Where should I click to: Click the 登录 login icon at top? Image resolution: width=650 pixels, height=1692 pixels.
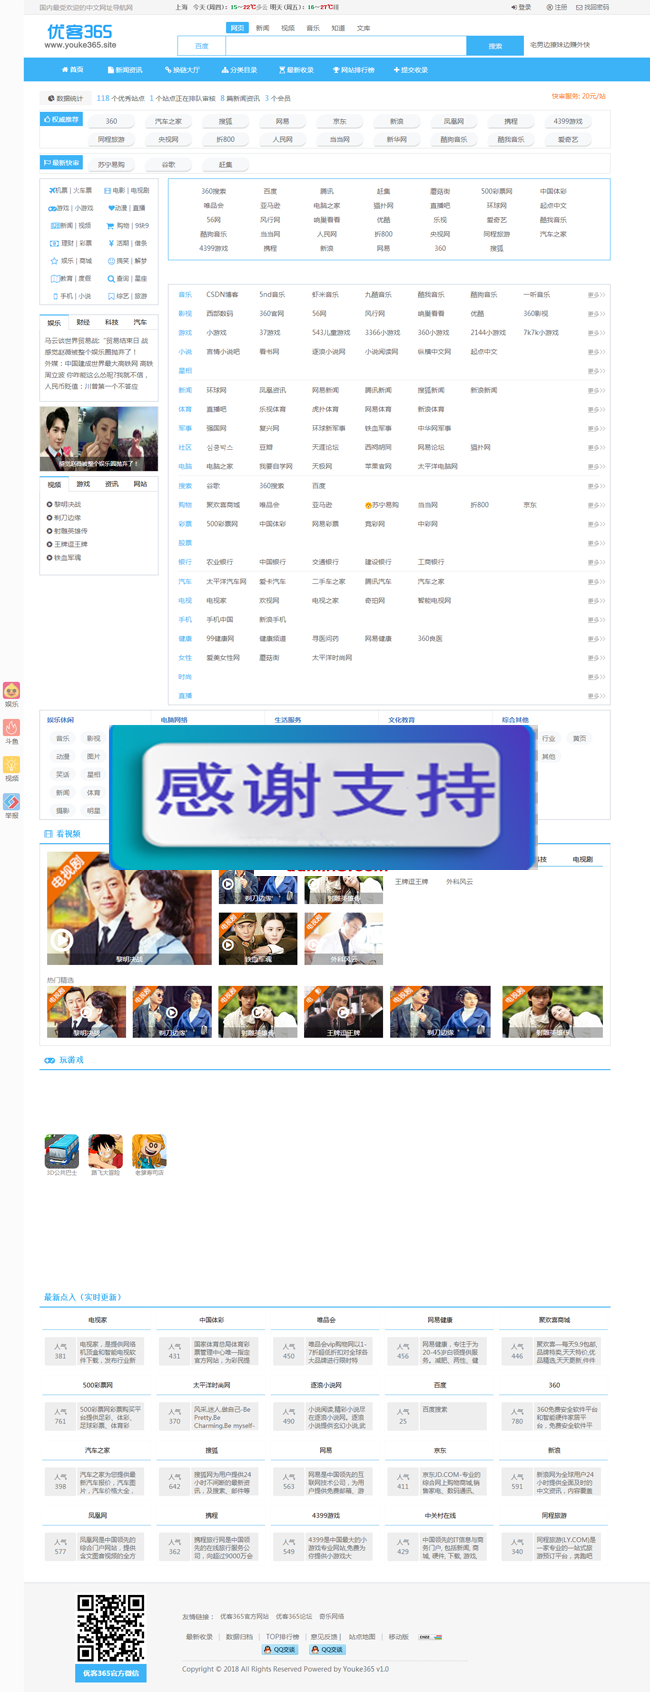pyautogui.click(x=514, y=7)
